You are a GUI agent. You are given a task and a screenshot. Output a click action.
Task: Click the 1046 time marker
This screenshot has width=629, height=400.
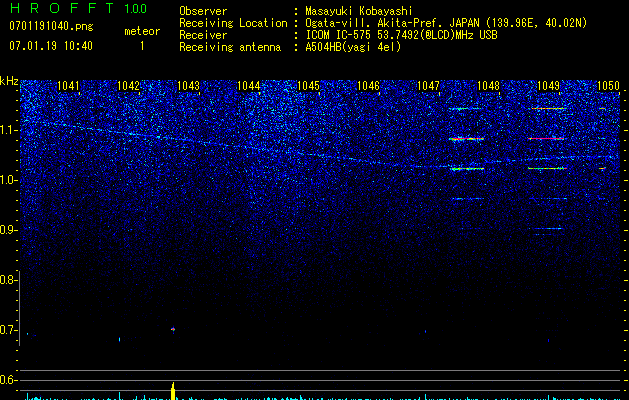(368, 86)
